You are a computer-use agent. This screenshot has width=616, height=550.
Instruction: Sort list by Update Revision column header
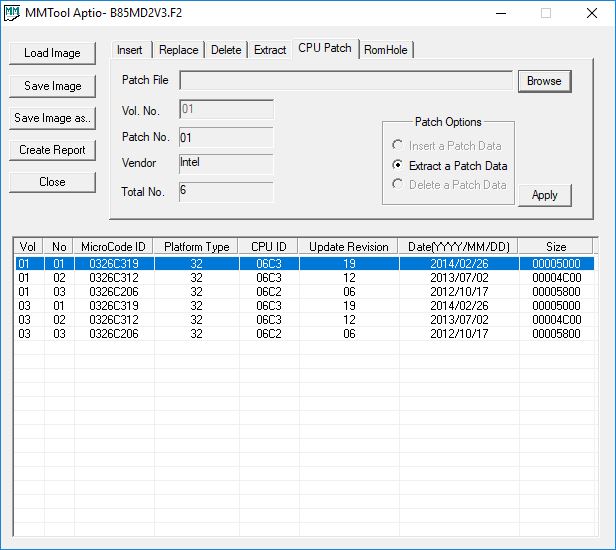[x=348, y=247]
